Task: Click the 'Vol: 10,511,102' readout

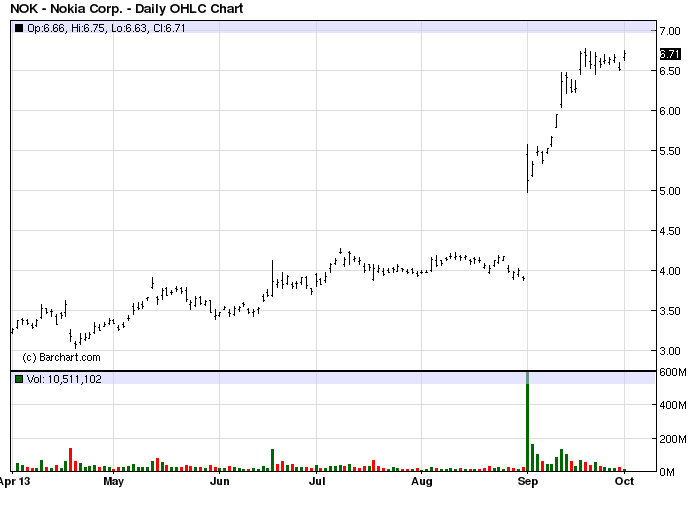Action: [64, 379]
